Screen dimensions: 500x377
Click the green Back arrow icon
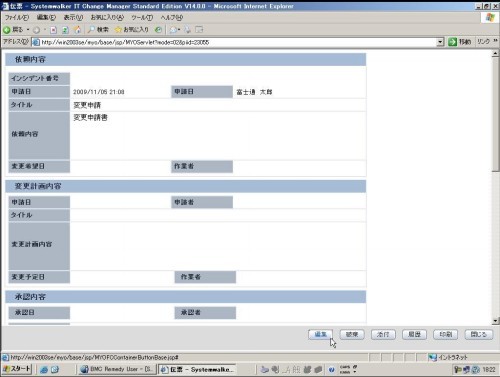(7, 30)
